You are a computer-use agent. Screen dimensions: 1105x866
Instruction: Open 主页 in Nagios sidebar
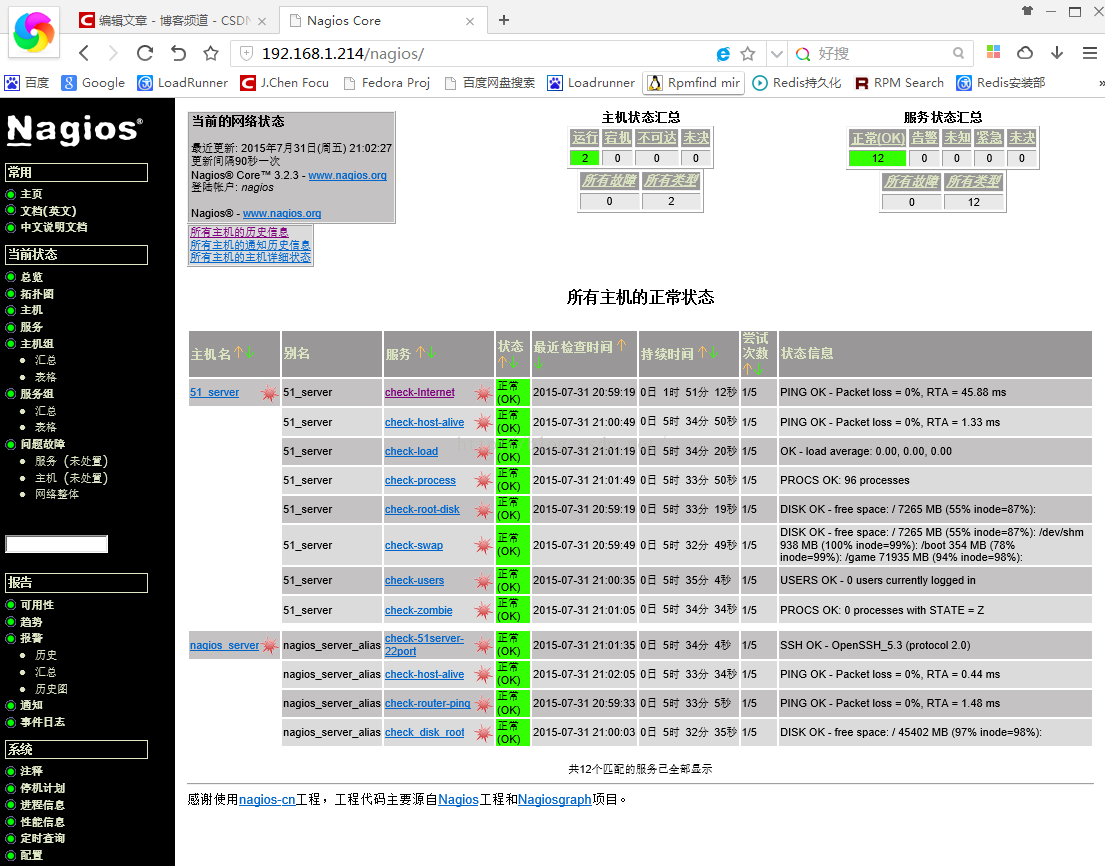tap(31, 194)
